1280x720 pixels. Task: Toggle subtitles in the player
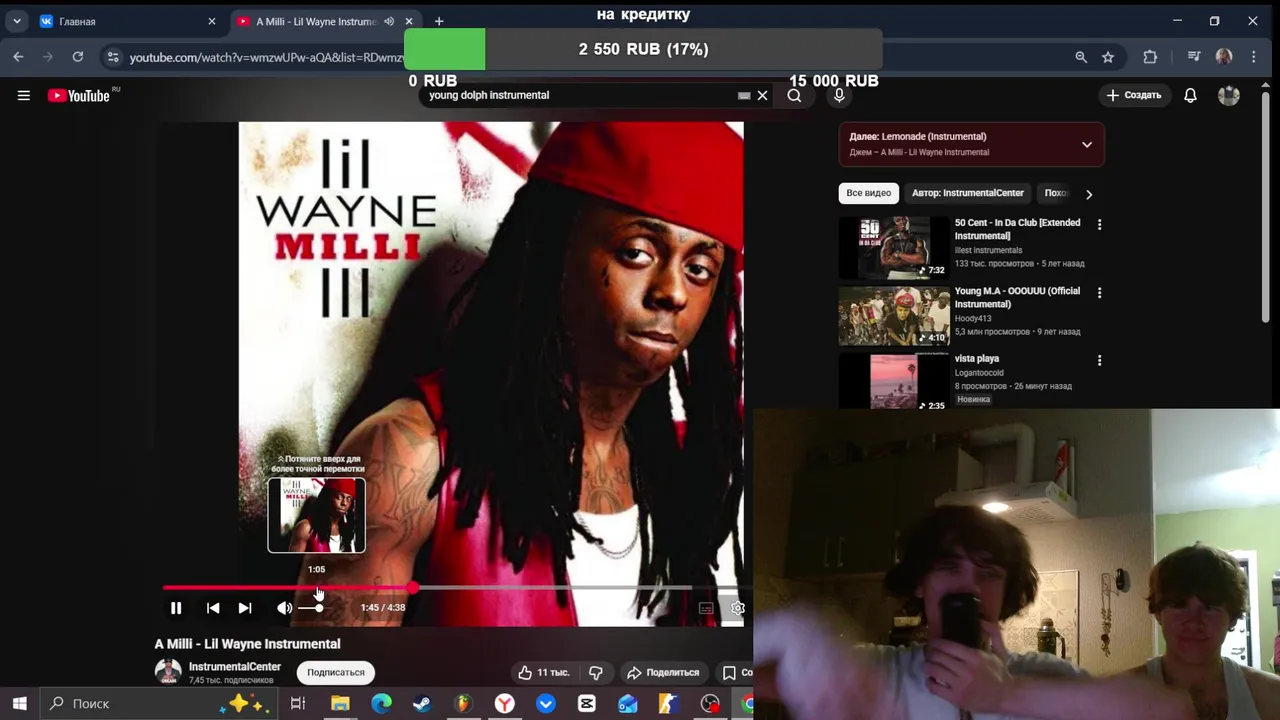click(706, 608)
